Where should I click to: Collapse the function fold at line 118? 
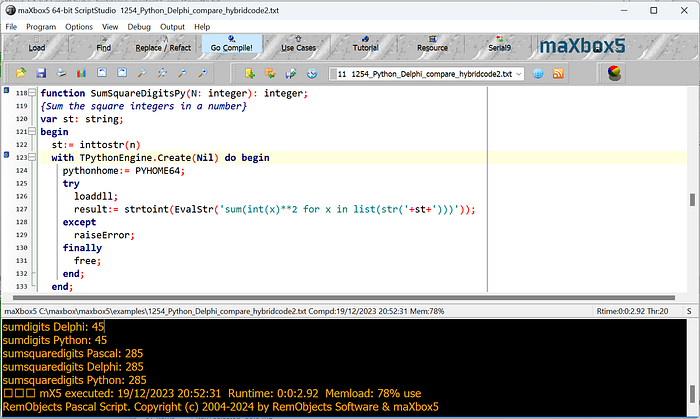tap(32, 93)
